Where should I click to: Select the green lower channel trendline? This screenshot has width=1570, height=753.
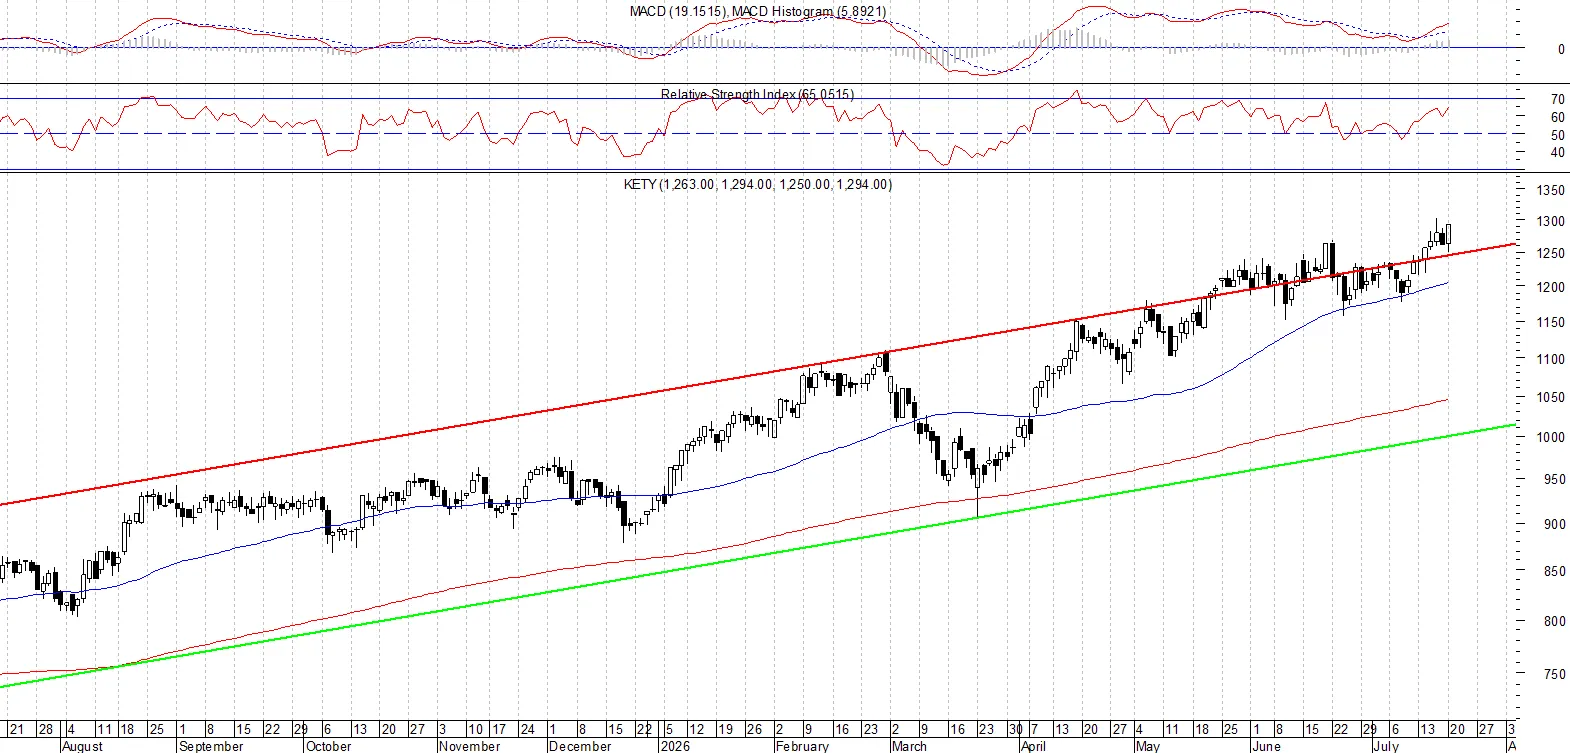click(x=757, y=555)
